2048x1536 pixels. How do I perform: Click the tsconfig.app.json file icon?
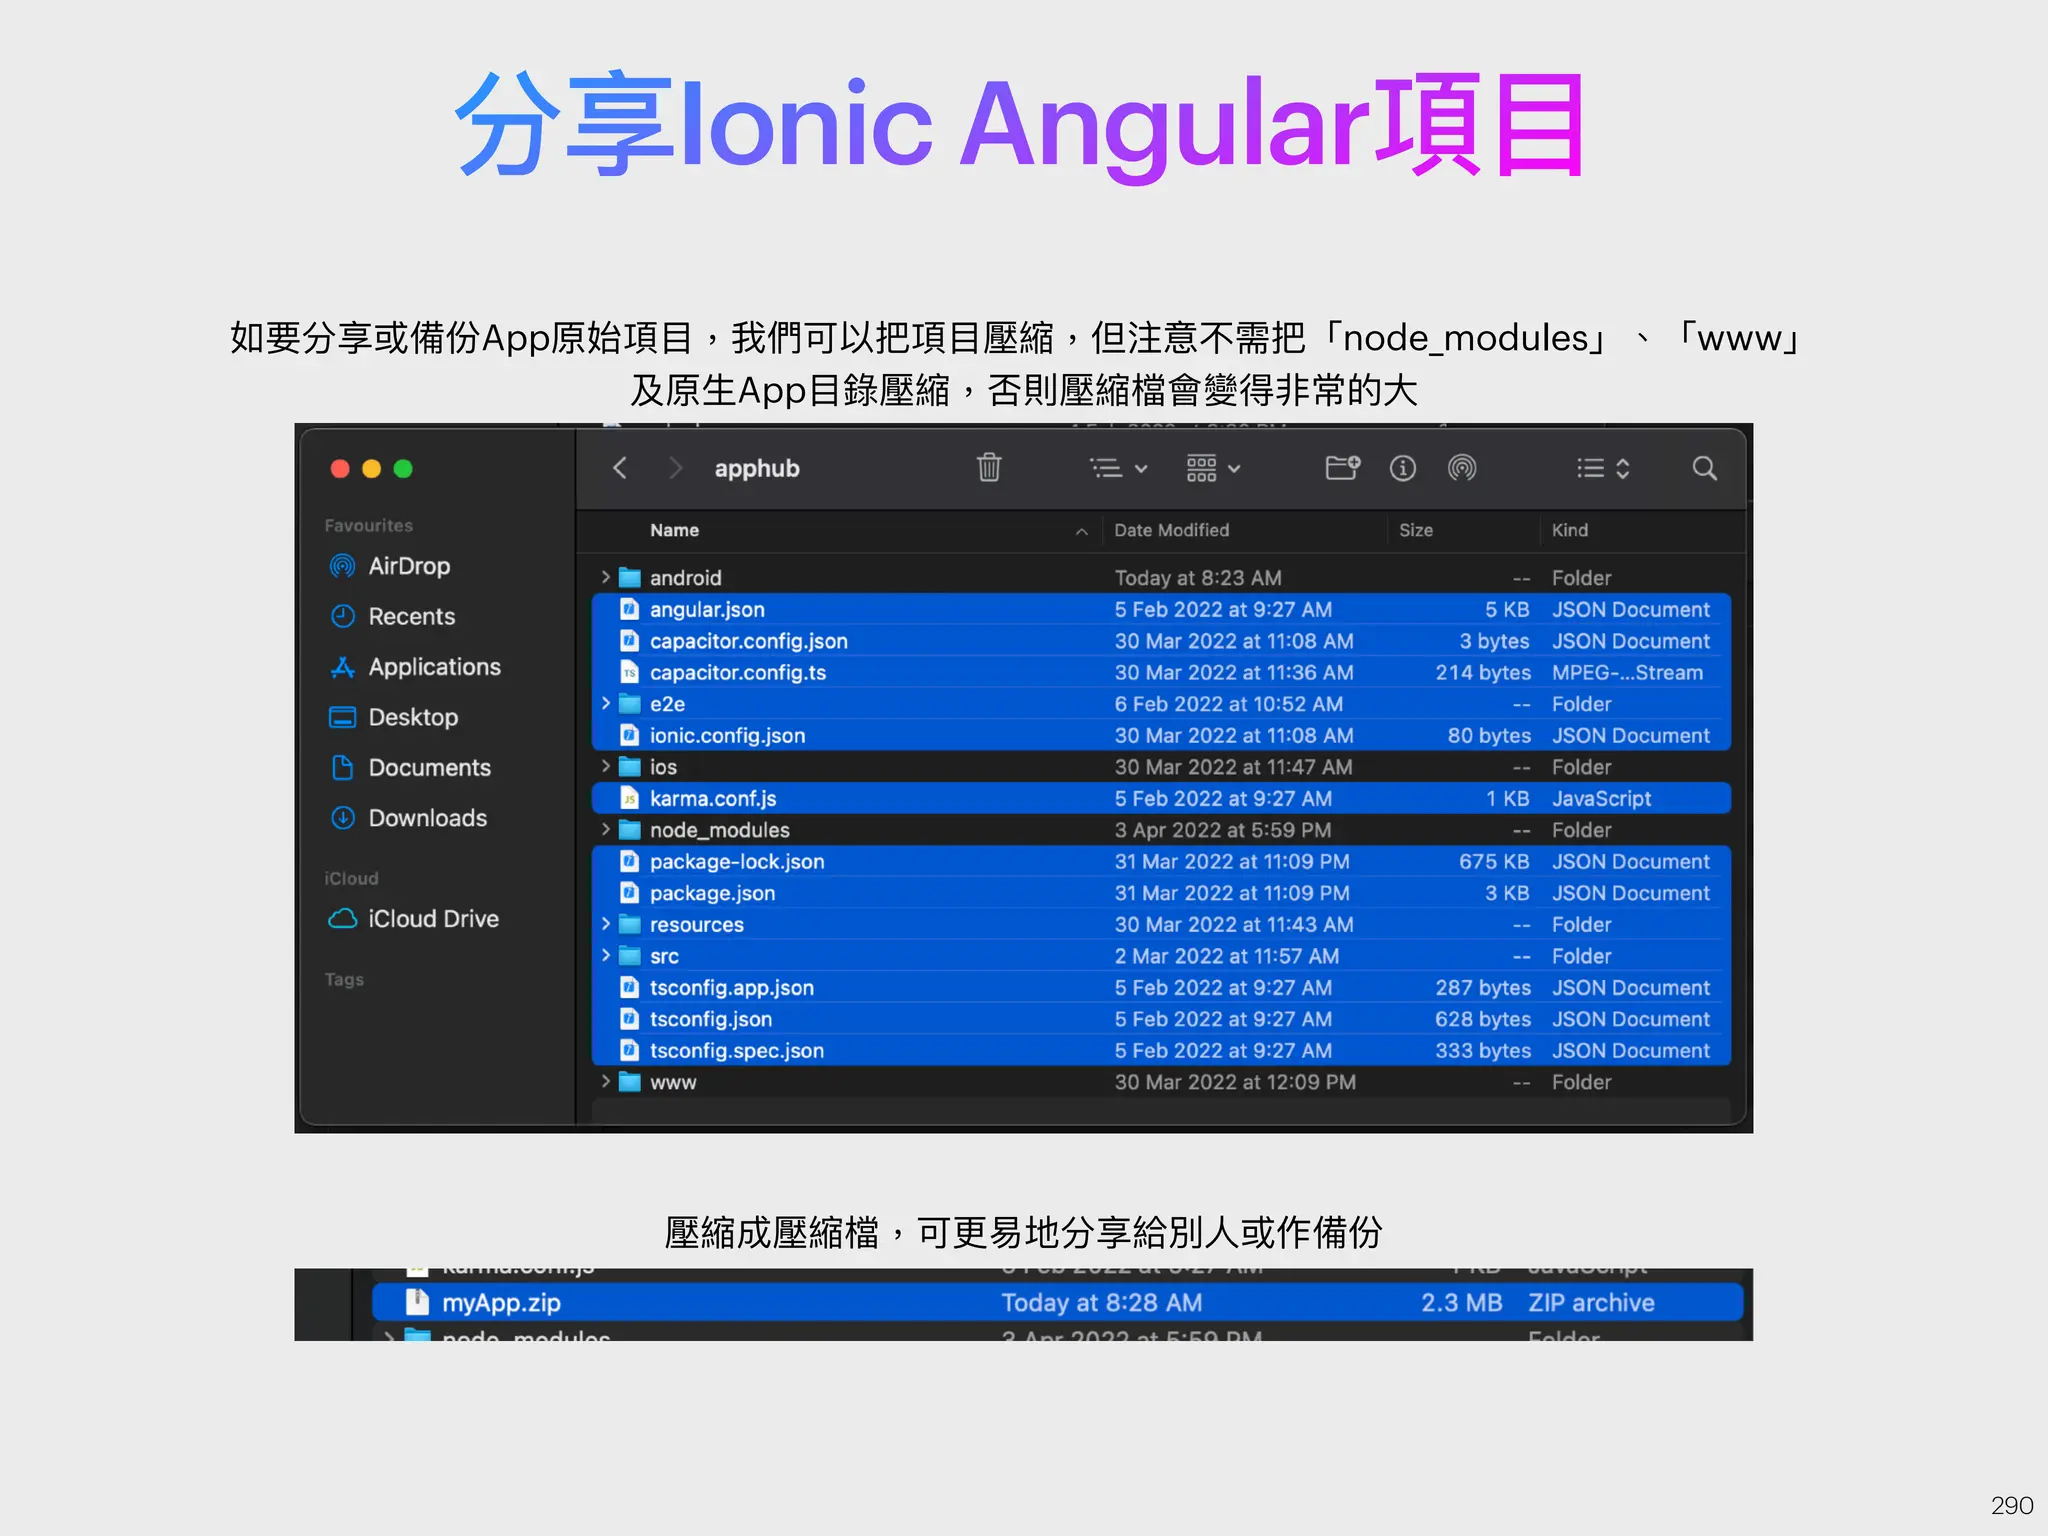point(629,987)
